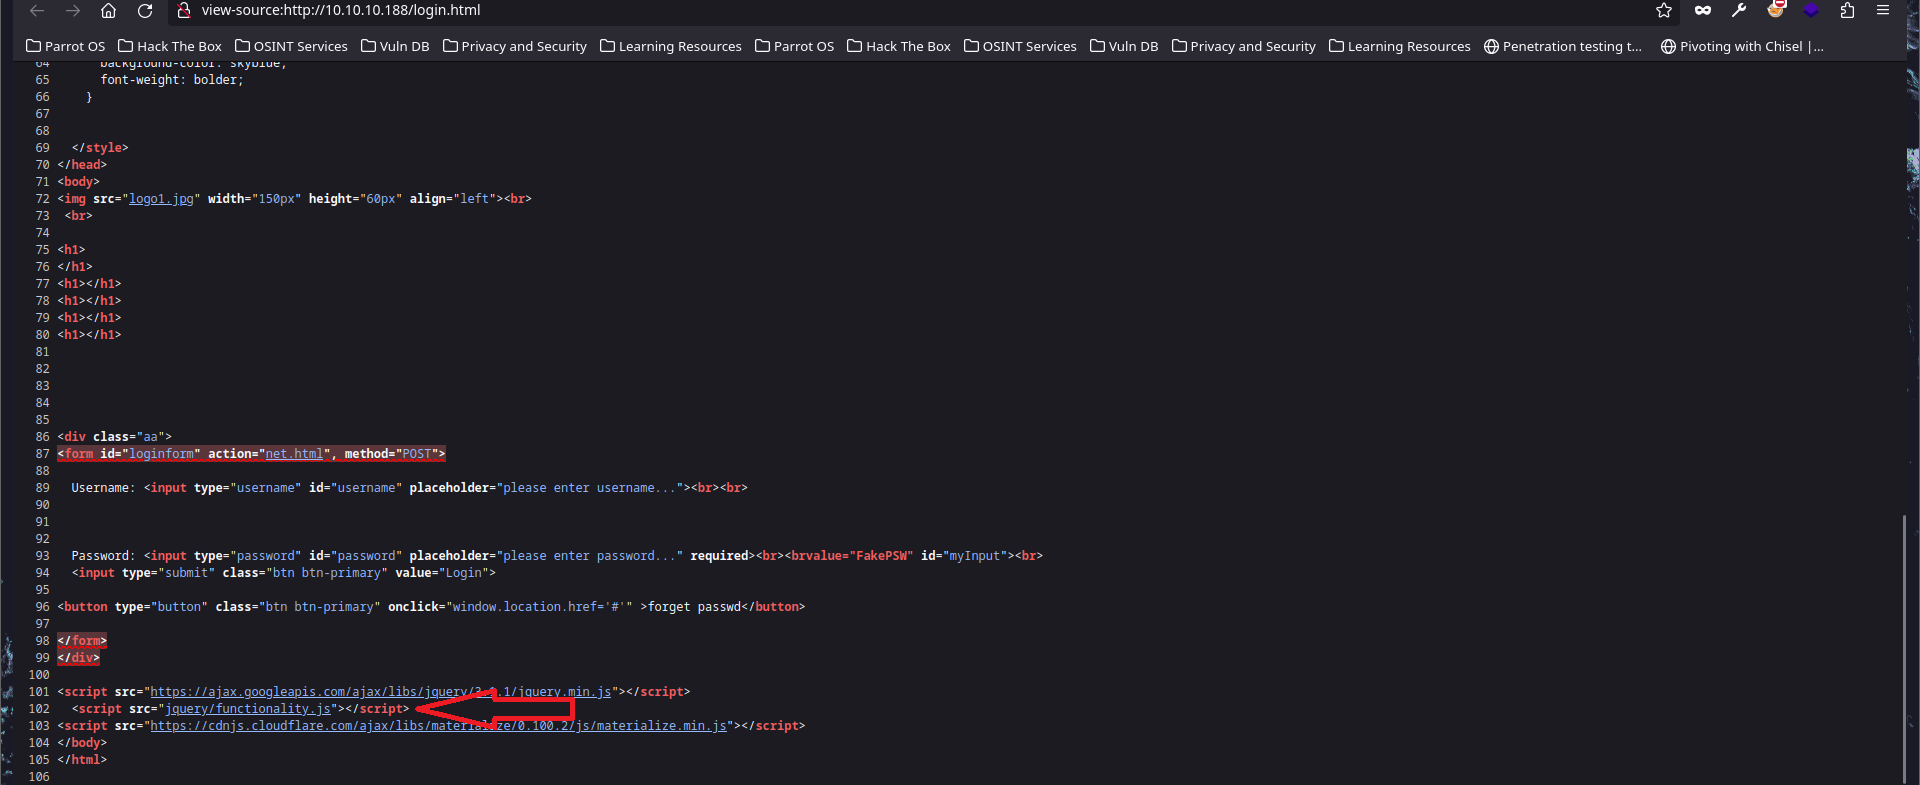Go back with the browser back arrow
Screen dimensions: 1920x785
pos(37,11)
